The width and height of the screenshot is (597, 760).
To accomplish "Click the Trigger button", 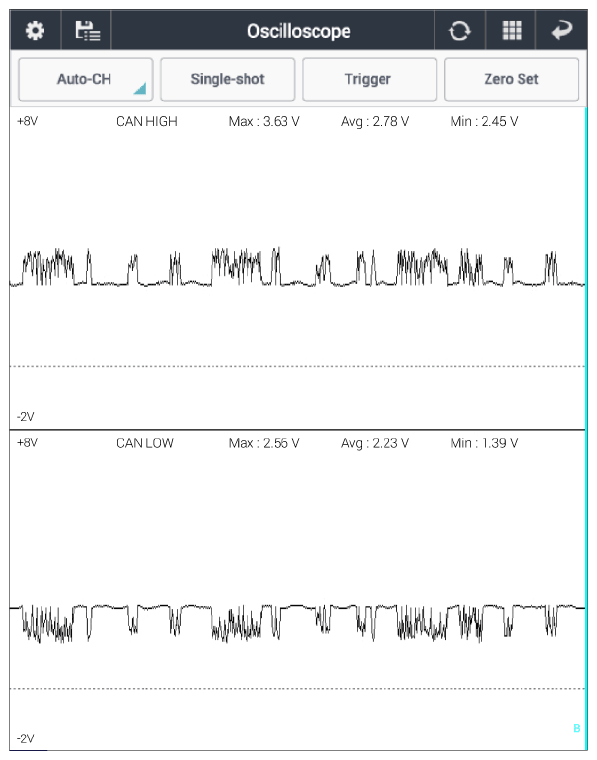I will [369, 79].
